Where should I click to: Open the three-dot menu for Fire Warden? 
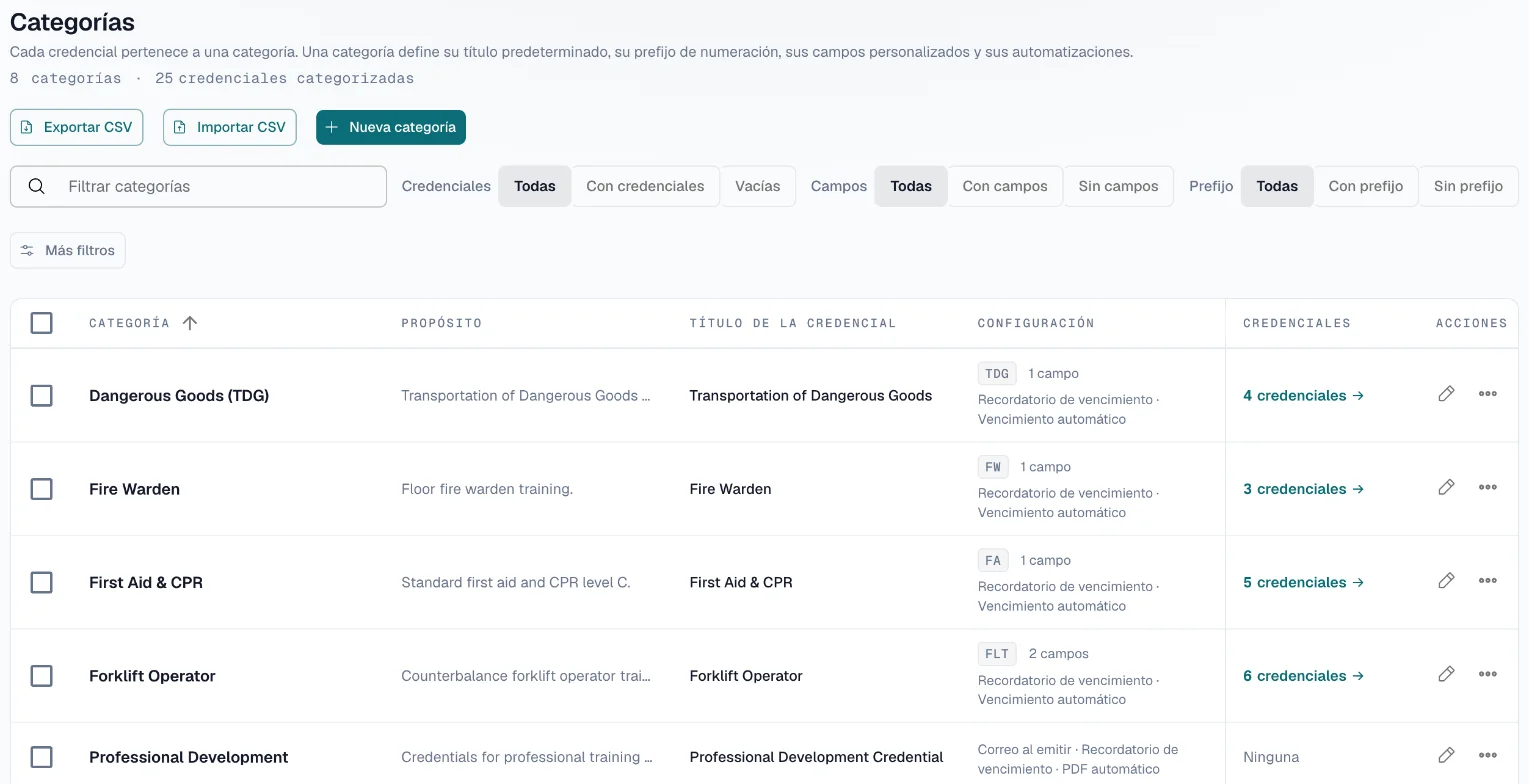[1488, 487]
